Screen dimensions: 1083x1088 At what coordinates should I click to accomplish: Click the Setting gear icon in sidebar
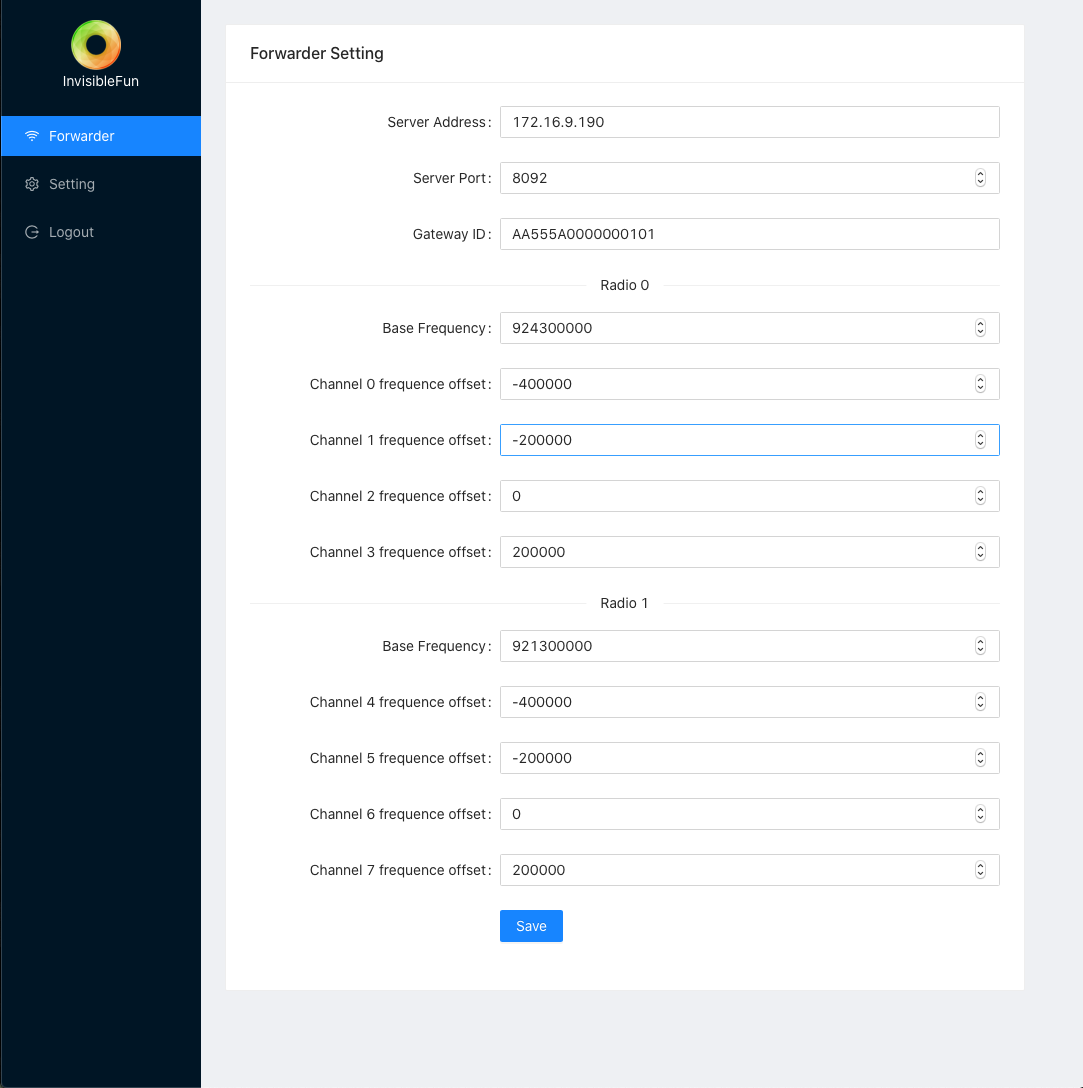point(32,184)
